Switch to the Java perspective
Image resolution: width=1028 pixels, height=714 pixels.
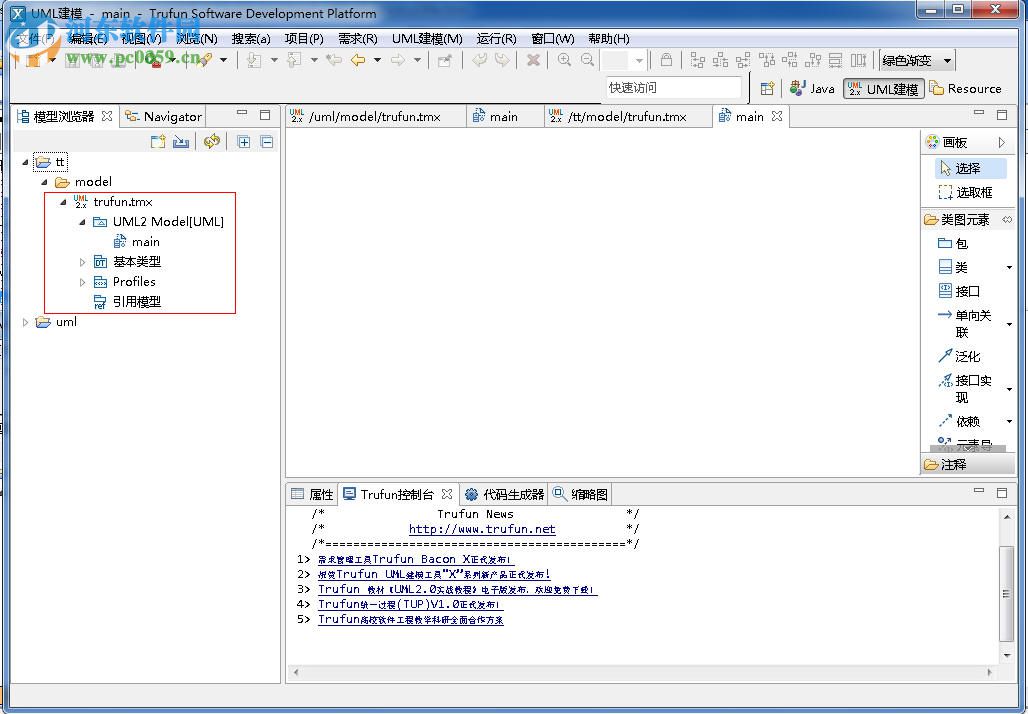812,89
